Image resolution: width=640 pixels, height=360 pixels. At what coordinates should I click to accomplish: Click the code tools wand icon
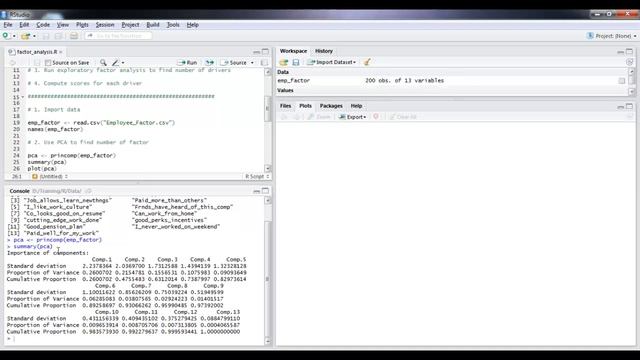tap(116, 62)
